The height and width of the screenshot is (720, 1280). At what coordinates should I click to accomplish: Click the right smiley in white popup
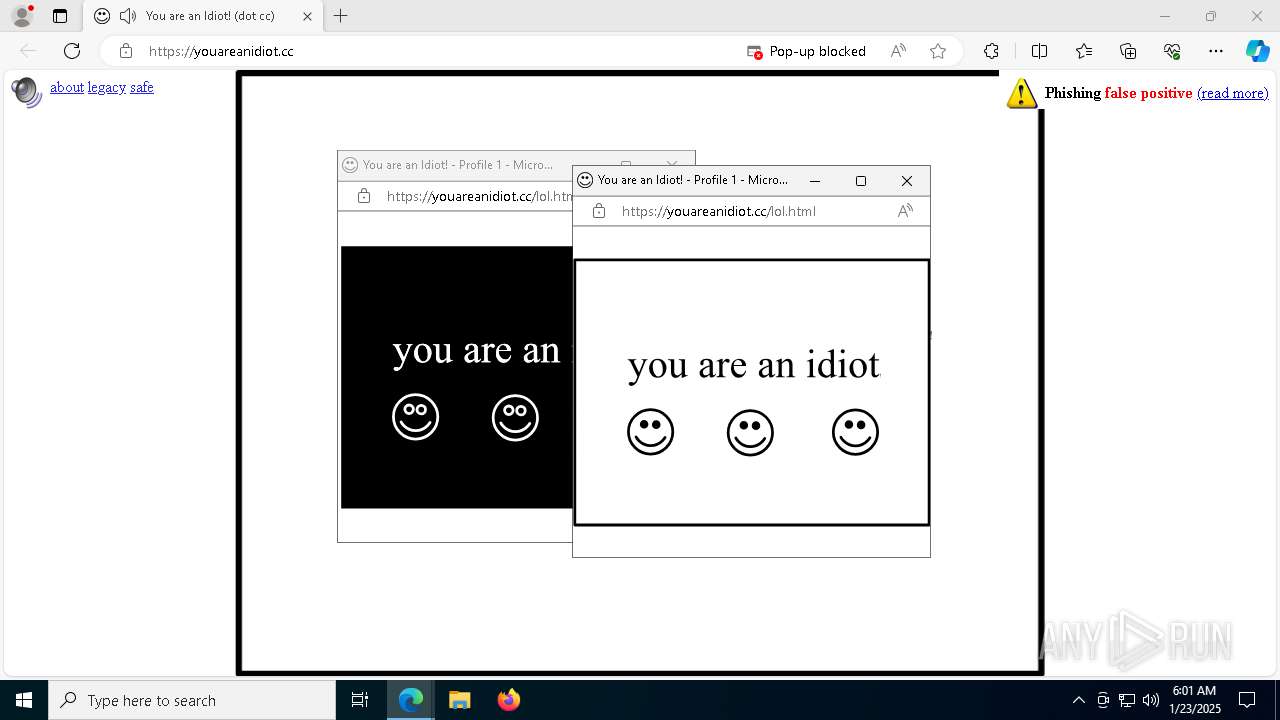coord(855,432)
